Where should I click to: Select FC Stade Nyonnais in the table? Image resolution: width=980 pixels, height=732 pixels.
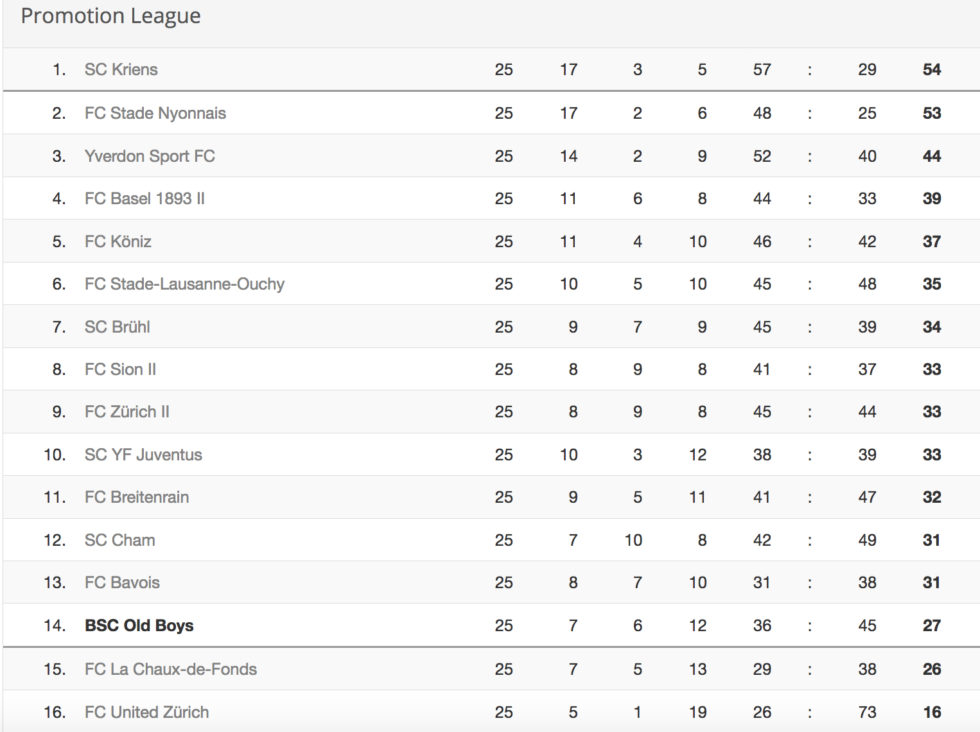tap(155, 113)
